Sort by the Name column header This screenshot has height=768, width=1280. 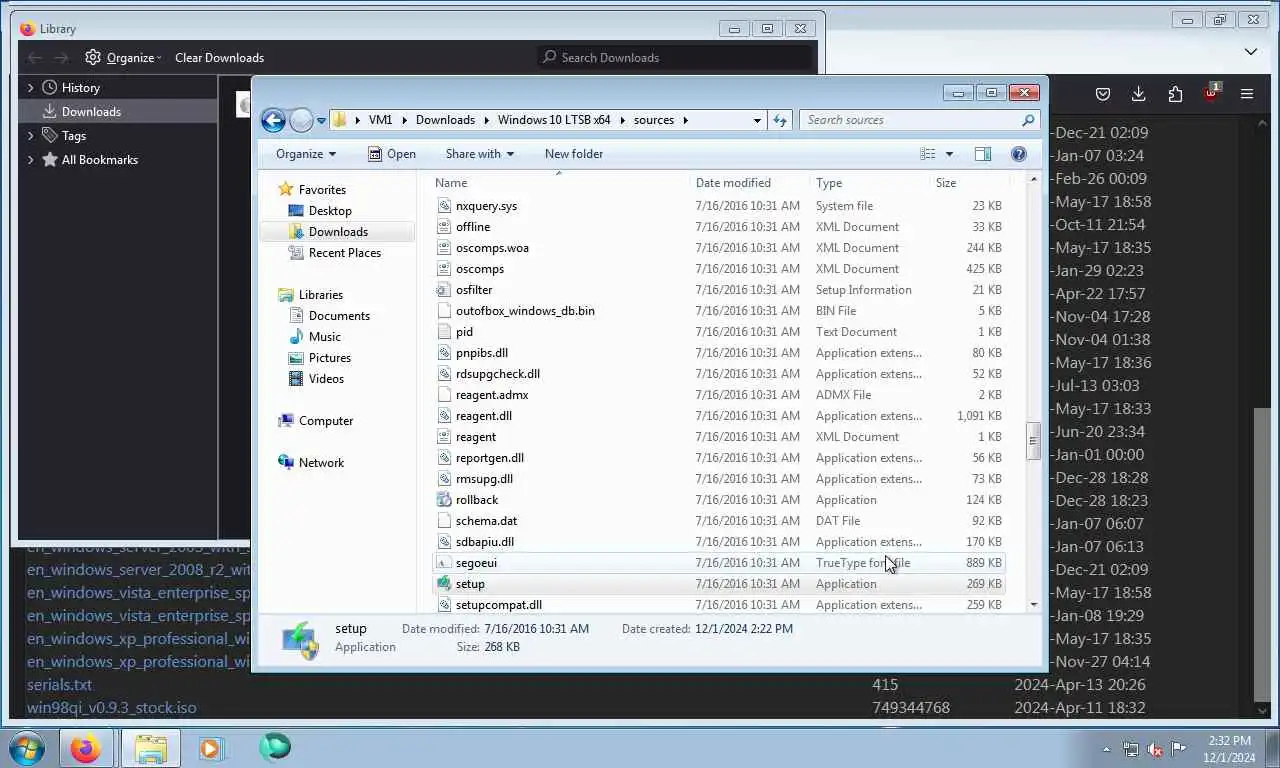451,183
